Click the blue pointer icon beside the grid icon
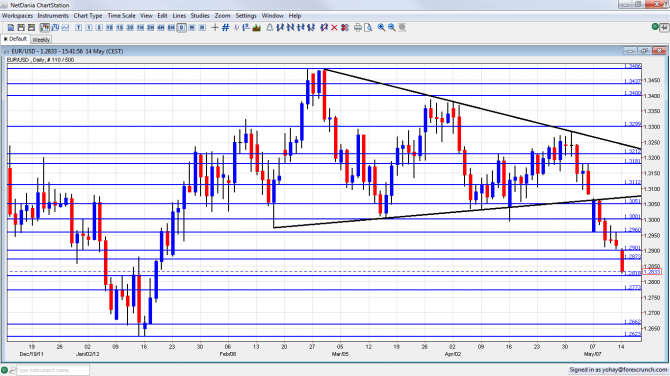 click(x=236, y=28)
